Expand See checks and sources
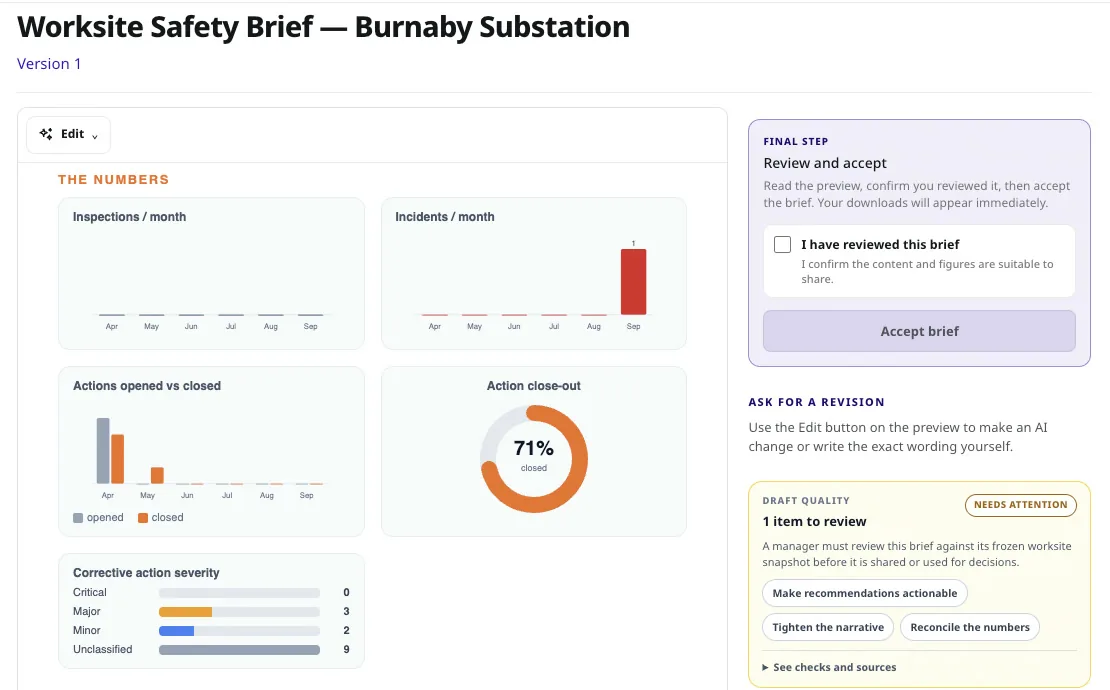The image size is (1110, 690). pyautogui.click(x=829, y=667)
